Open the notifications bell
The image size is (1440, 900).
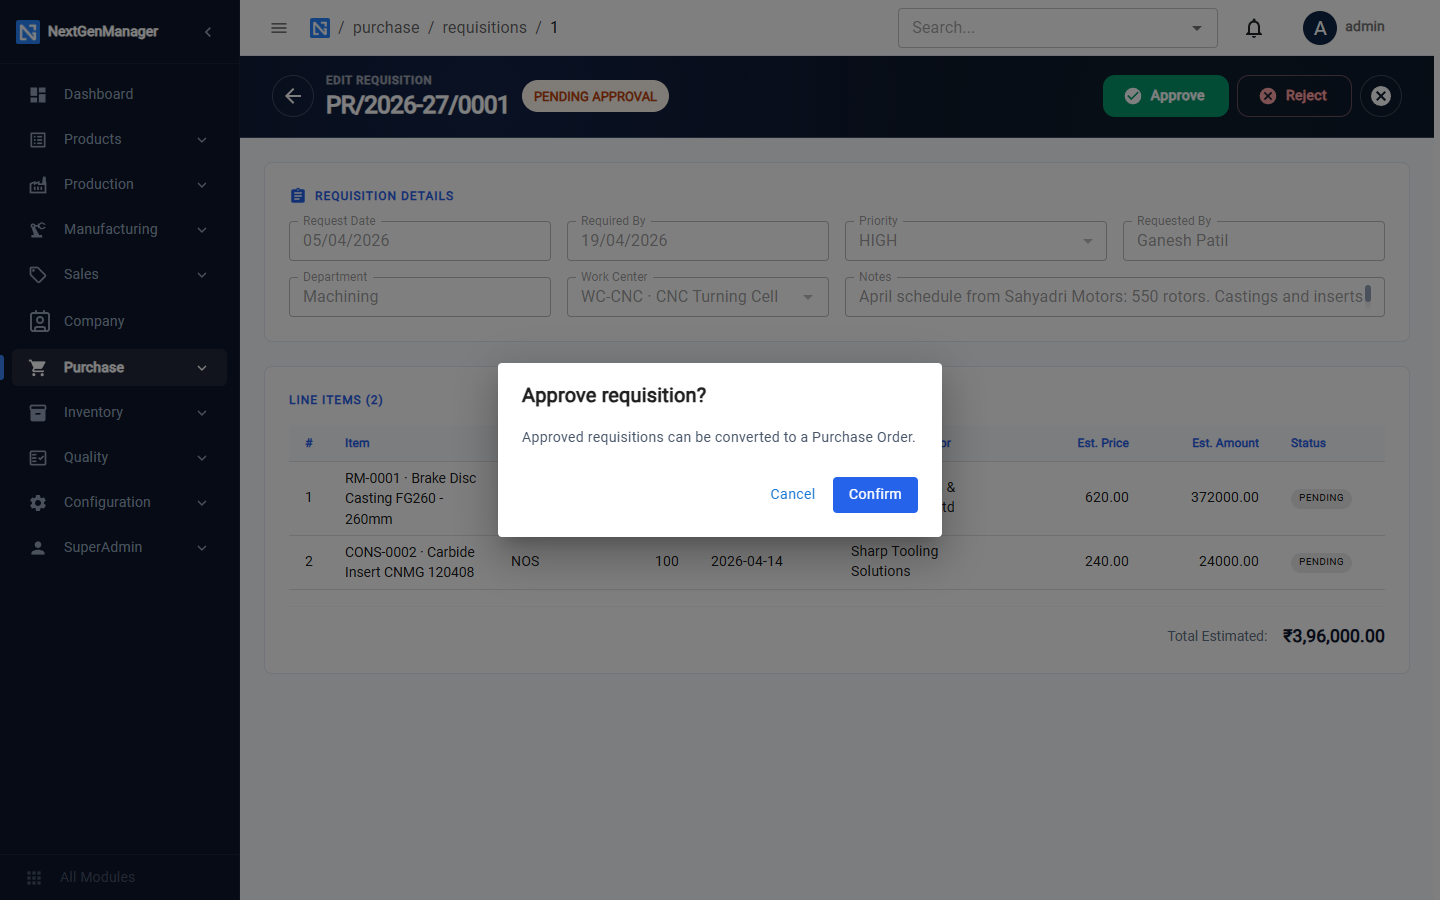click(1254, 28)
